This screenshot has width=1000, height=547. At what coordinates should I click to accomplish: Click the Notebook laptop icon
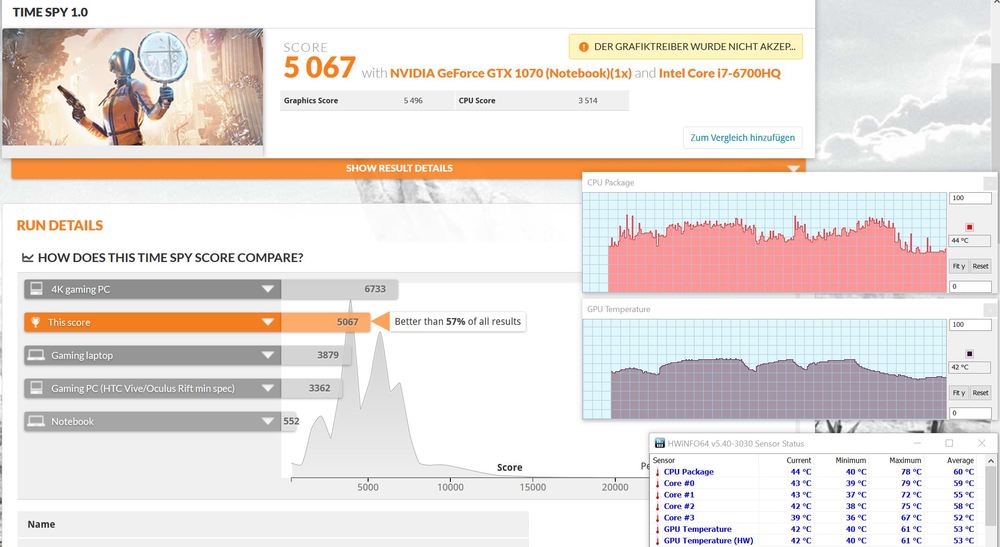click(x=36, y=421)
